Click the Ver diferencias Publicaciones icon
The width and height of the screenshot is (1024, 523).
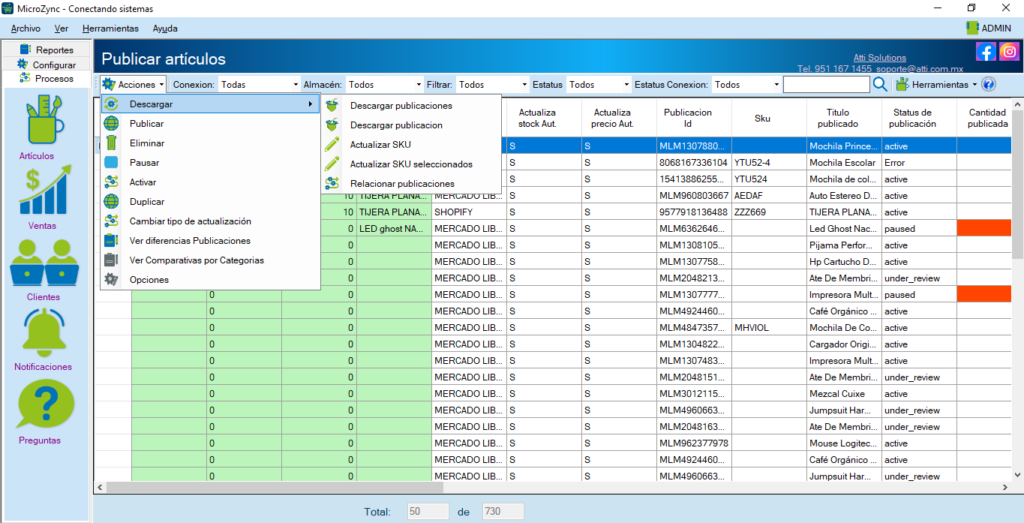click(x=112, y=240)
